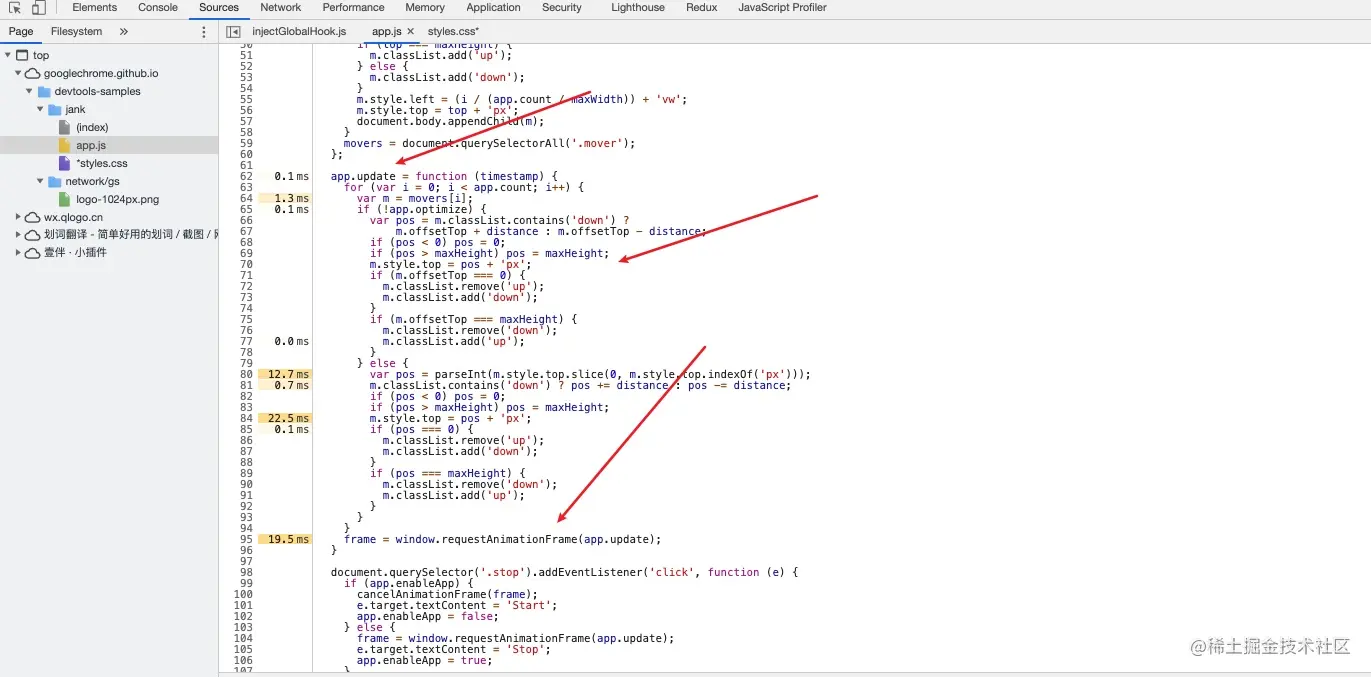Screen dimensions: 1371x677
Task: Select the googlechrome.github.io domain row
Action: point(101,73)
